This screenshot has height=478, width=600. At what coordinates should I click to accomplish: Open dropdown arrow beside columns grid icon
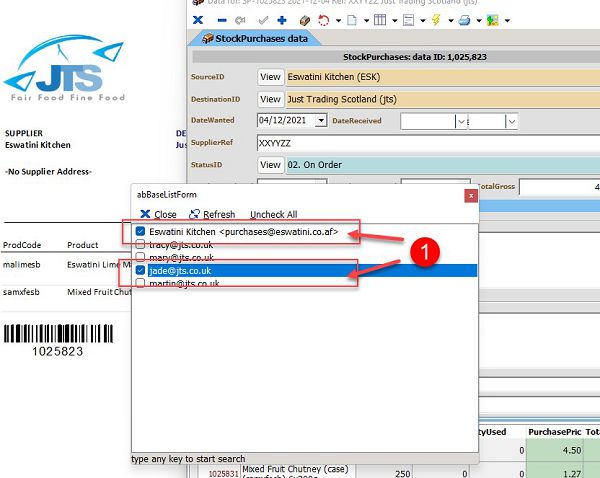(x=395, y=21)
